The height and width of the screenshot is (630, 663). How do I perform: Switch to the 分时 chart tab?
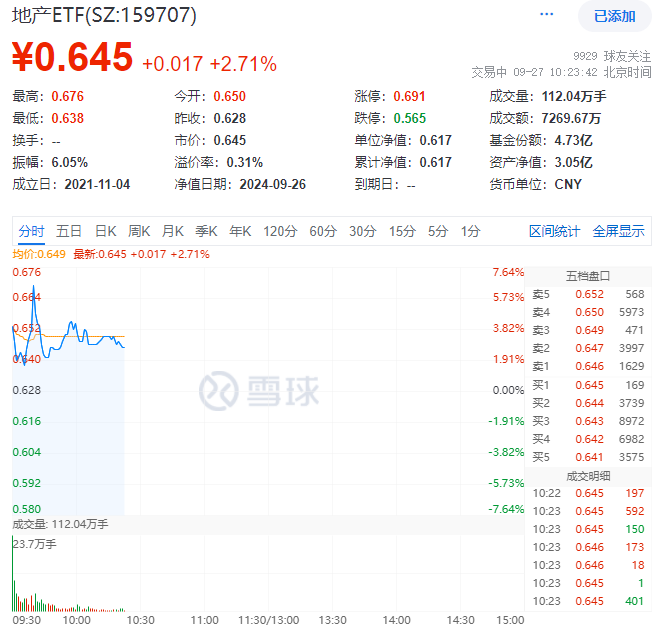click(31, 231)
